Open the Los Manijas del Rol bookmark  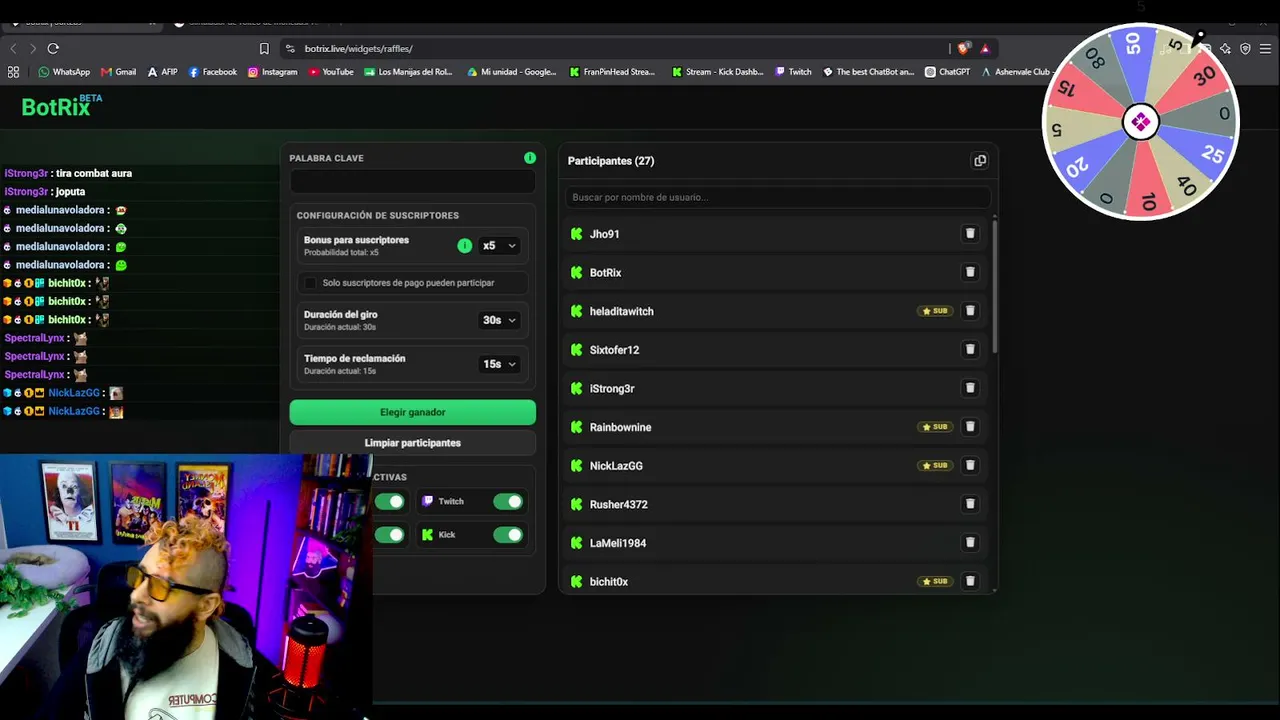pyautogui.click(x=409, y=72)
